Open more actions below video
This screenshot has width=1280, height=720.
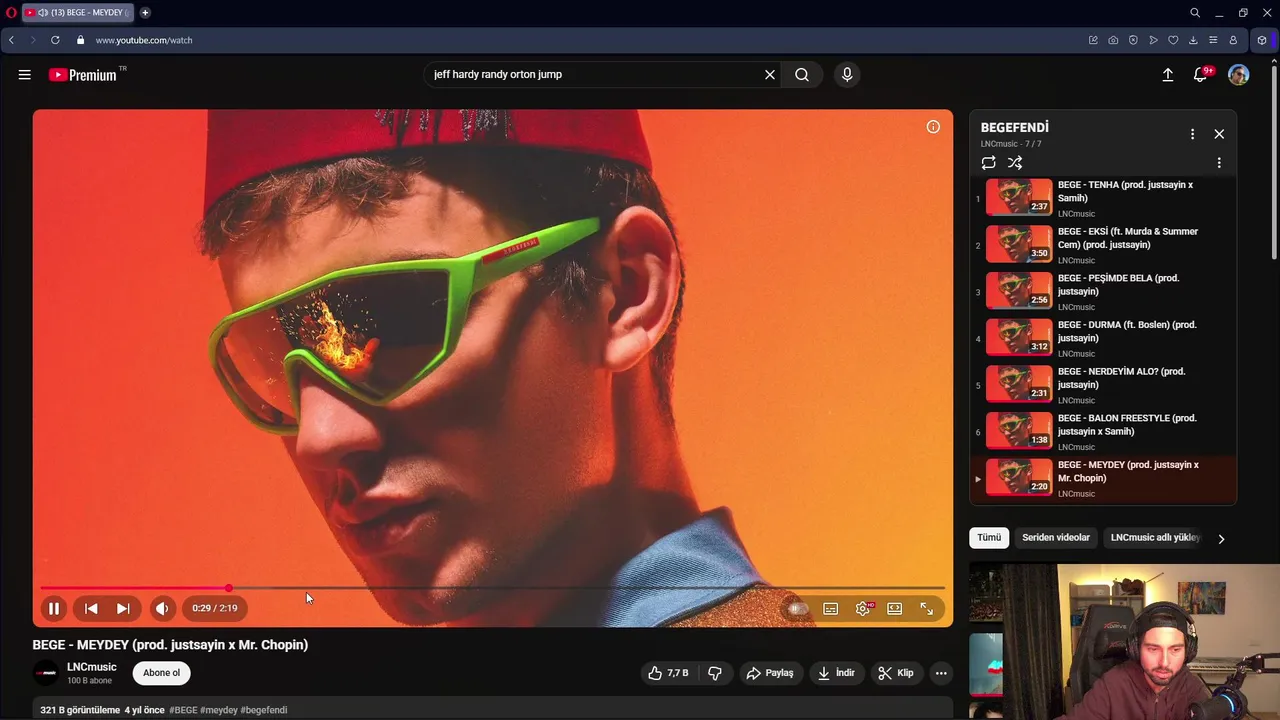[x=941, y=673]
